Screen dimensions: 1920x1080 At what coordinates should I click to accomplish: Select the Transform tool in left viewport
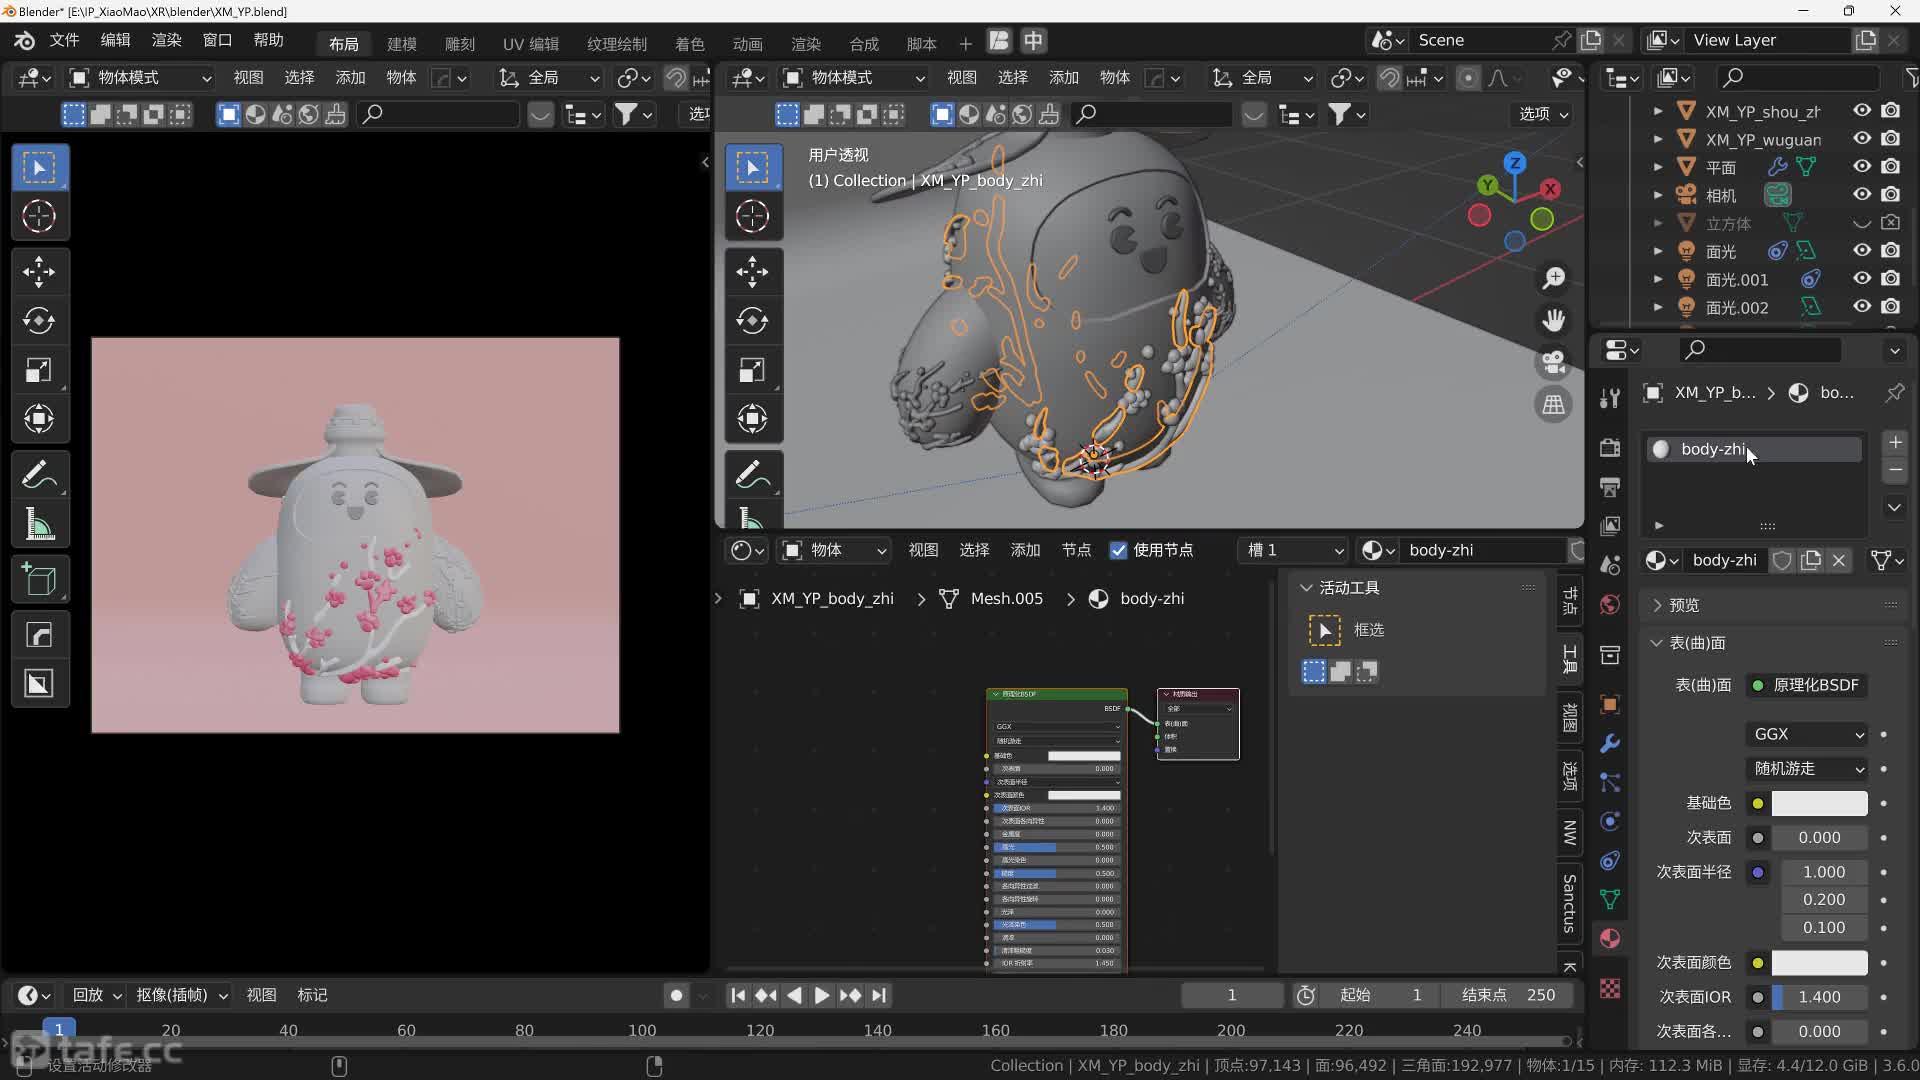pyautogui.click(x=39, y=419)
